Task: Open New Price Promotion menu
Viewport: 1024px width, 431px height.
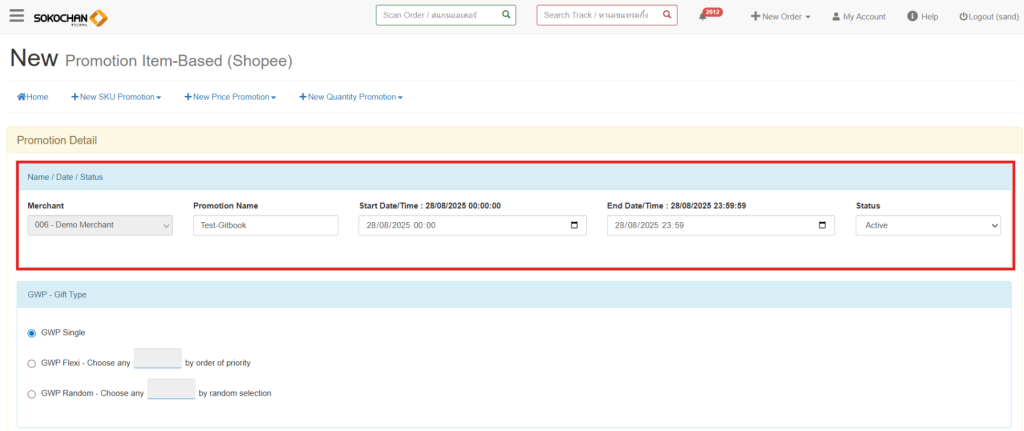Action: click(x=230, y=97)
